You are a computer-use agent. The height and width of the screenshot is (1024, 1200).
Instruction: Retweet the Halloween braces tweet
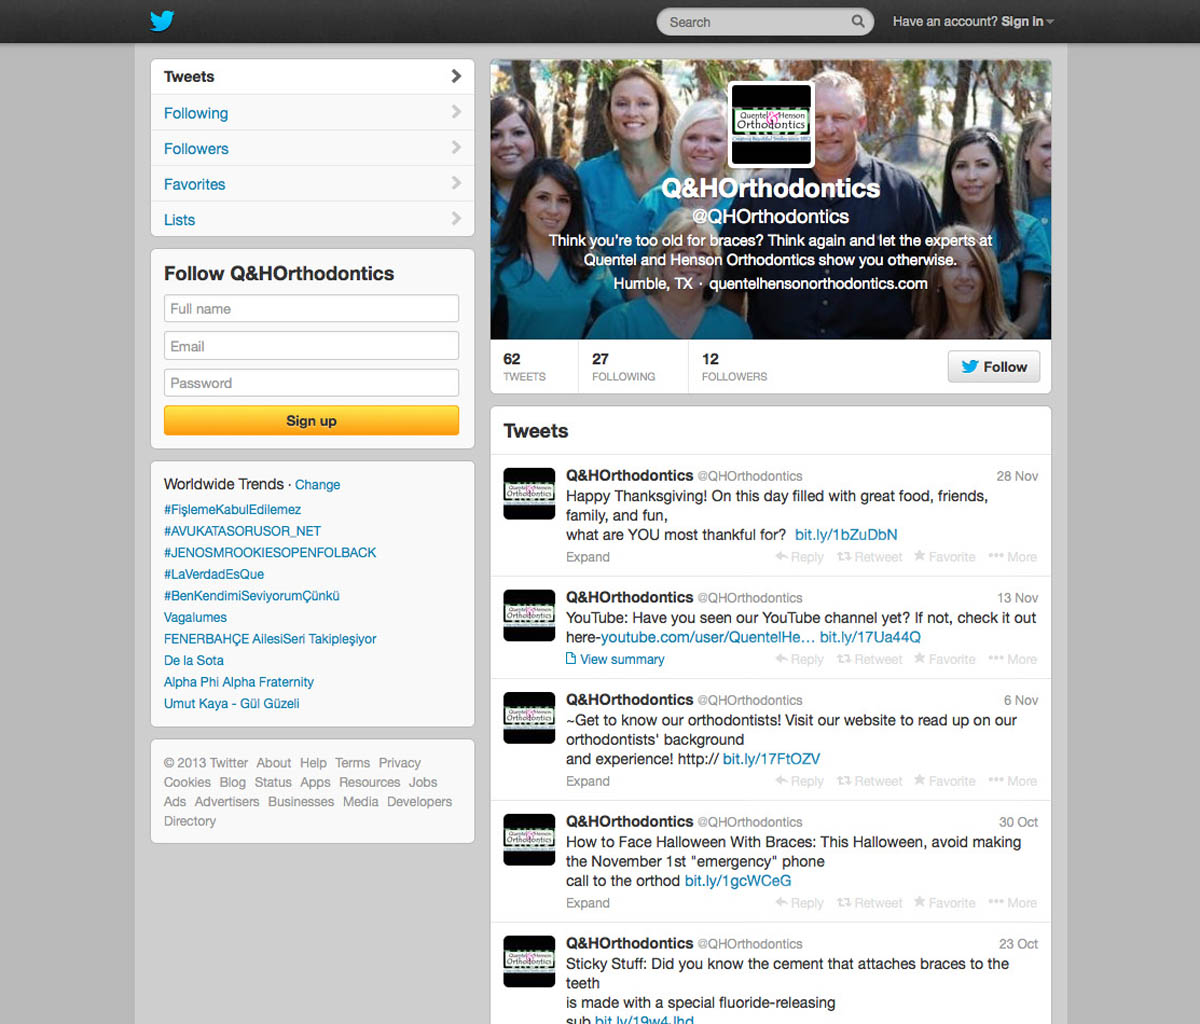(x=870, y=903)
